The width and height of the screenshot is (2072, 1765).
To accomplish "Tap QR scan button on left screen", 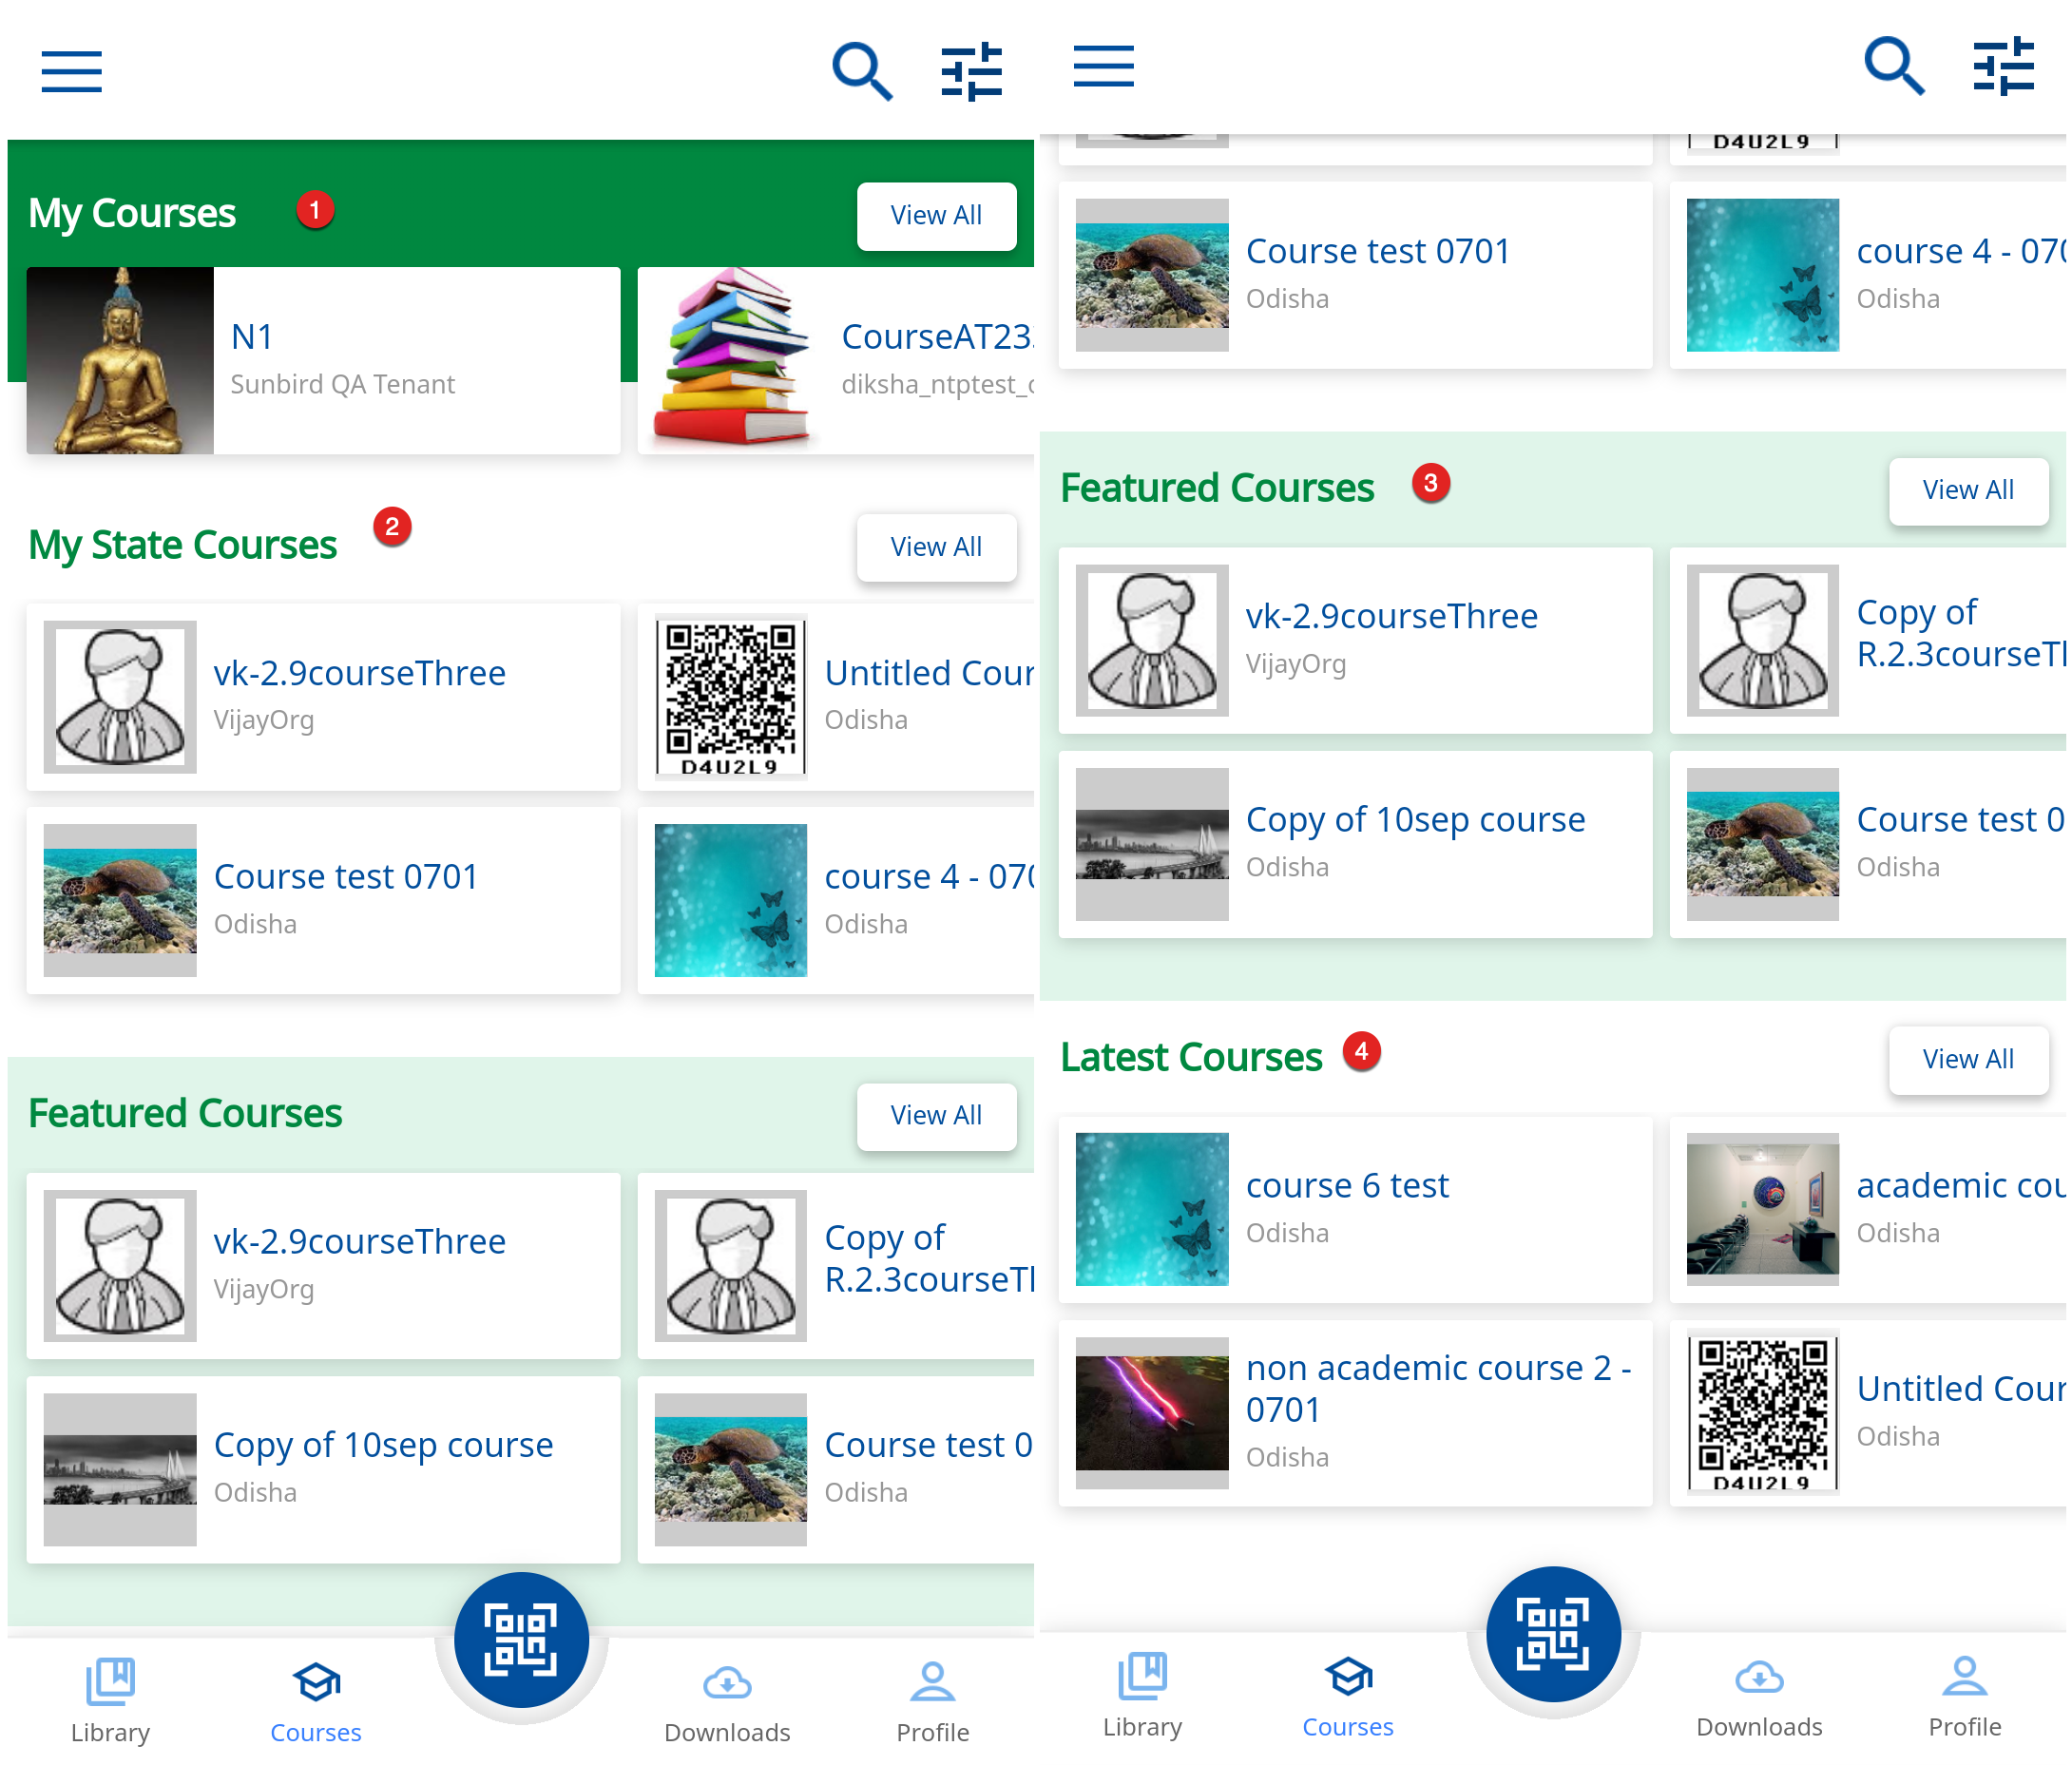I will click(x=521, y=1640).
